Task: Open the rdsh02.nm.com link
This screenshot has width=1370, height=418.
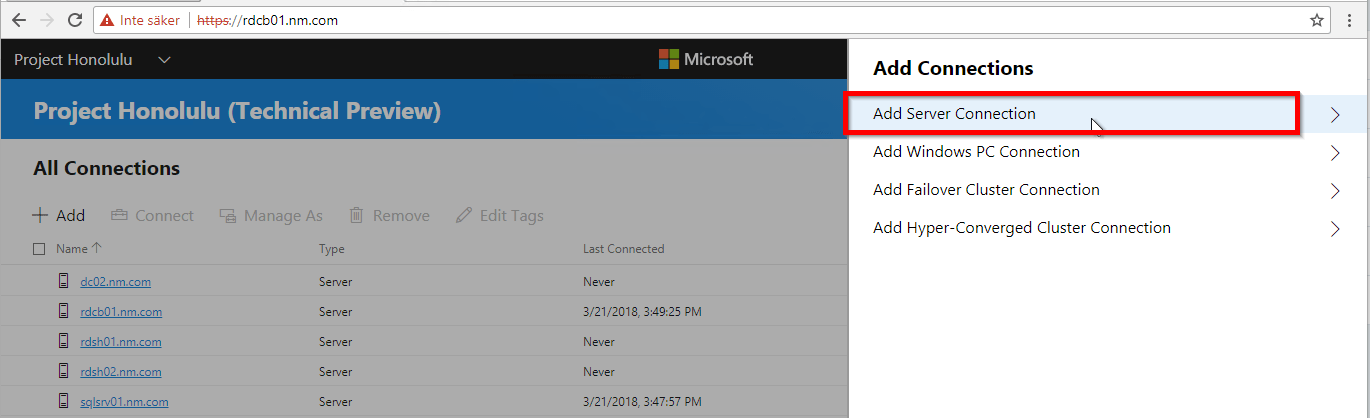Action: click(120, 372)
